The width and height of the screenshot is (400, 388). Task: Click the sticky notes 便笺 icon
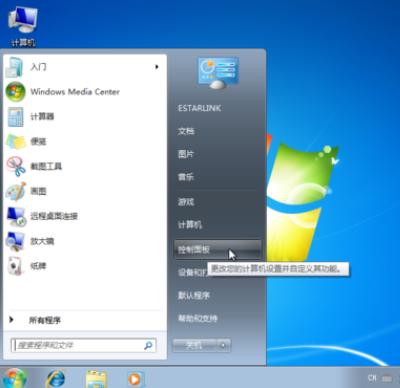click(x=15, y=142)
